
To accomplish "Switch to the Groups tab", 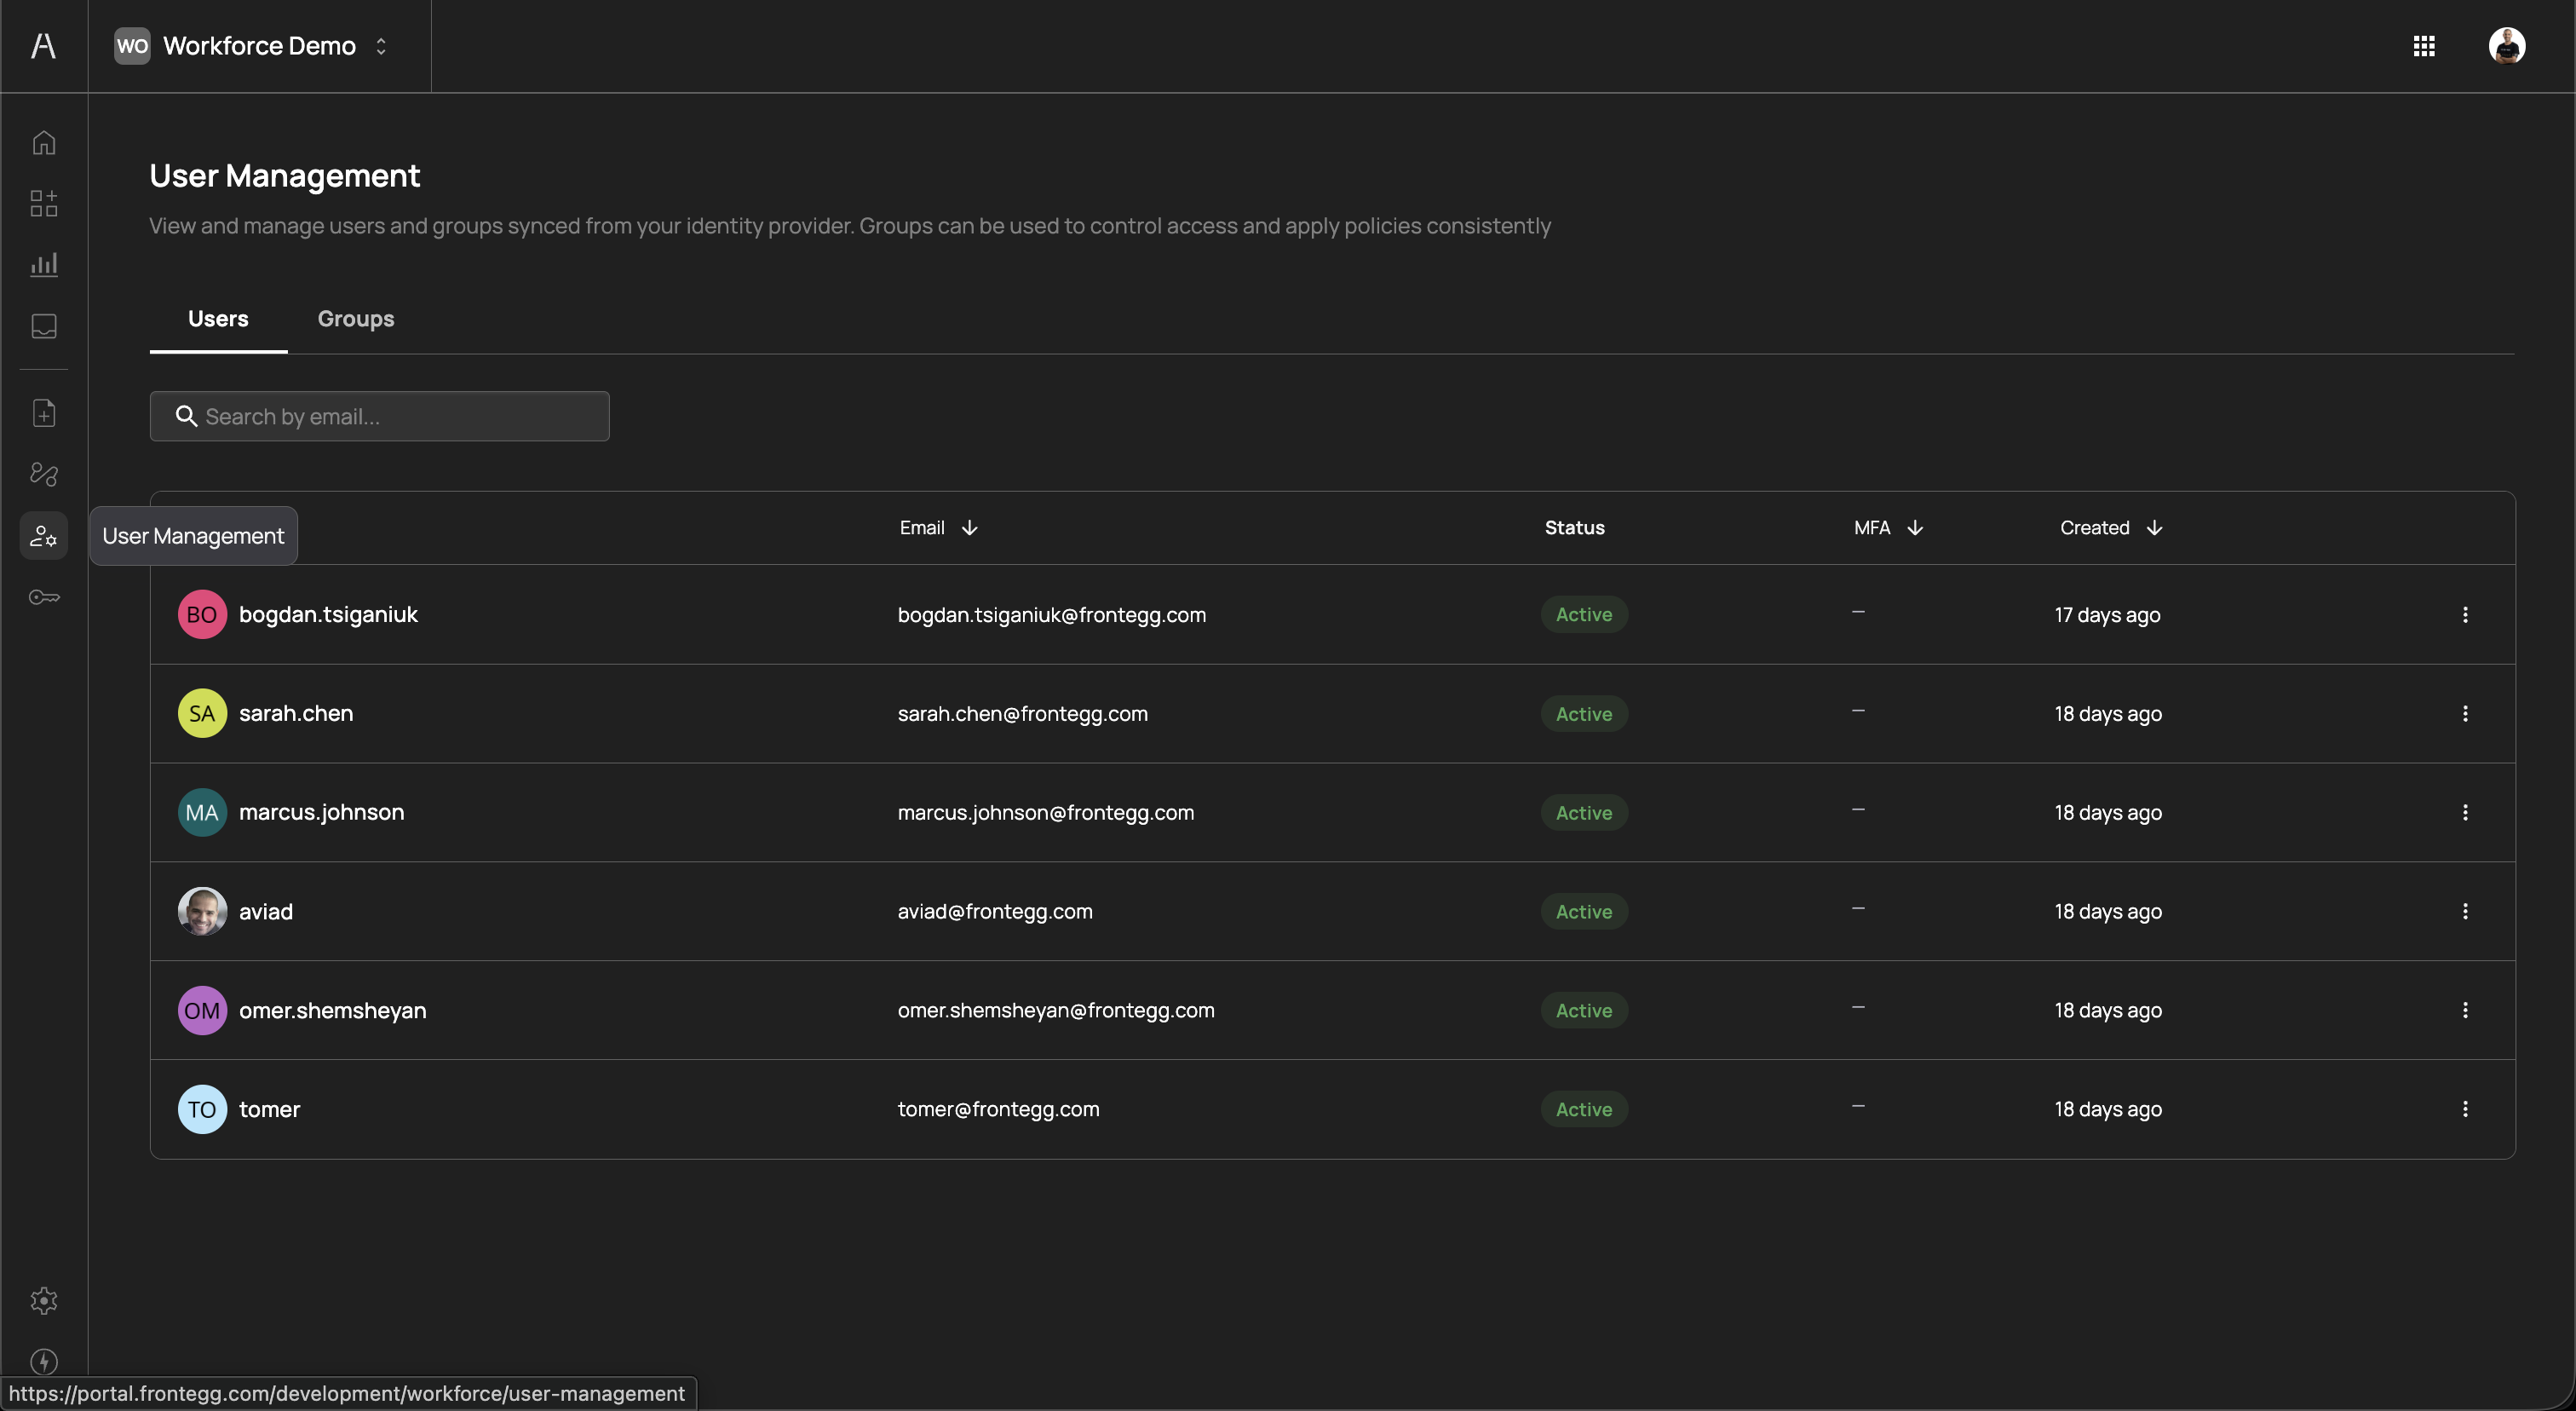I will click(356, 319).
